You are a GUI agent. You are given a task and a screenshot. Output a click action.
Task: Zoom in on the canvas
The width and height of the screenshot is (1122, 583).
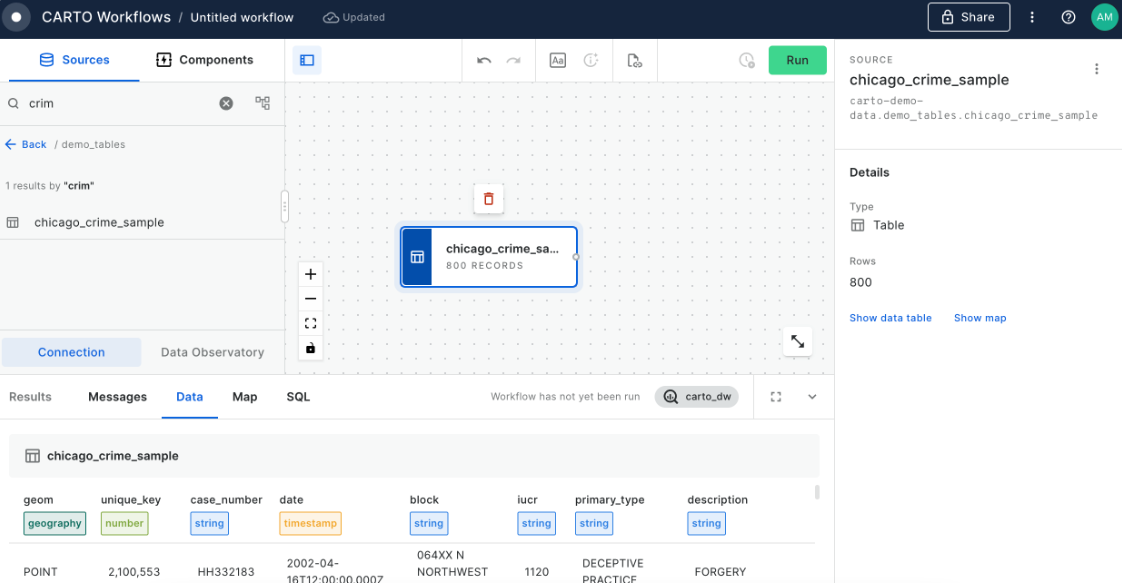[311, 274]
